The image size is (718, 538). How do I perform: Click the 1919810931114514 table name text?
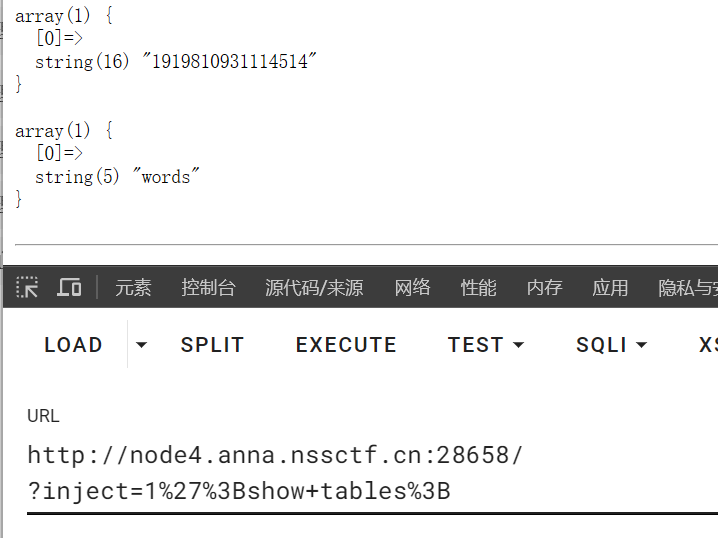pyautogui.click(x=229, y=61)
